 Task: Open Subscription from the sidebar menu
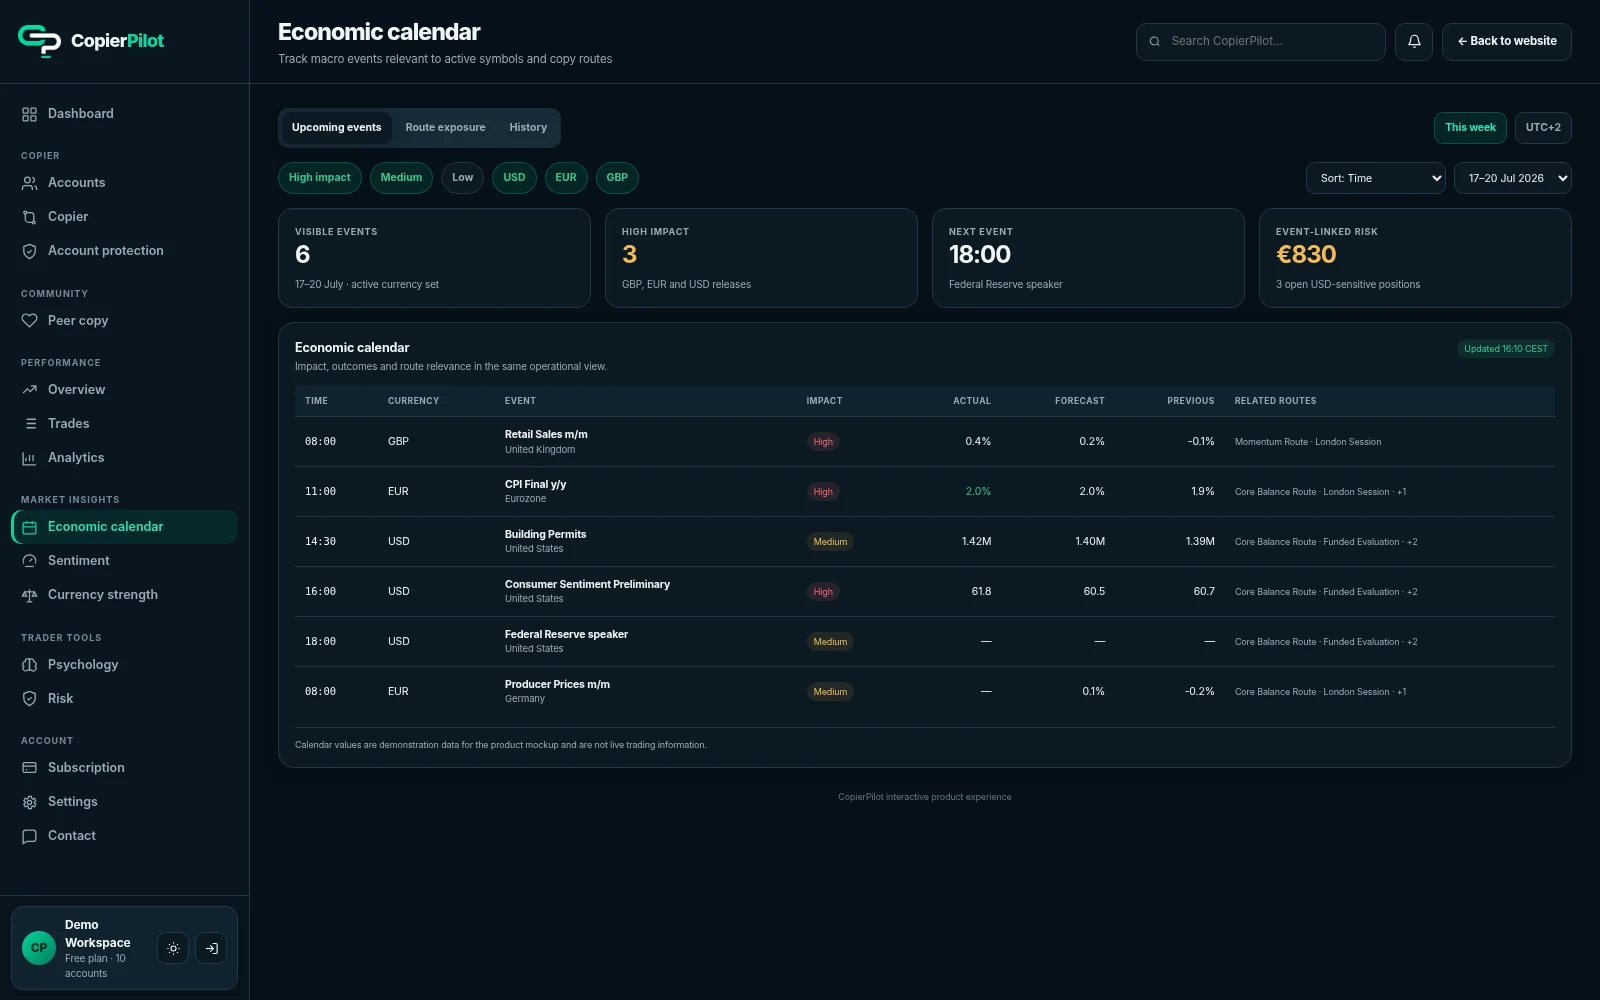click(x=124, y=768)
